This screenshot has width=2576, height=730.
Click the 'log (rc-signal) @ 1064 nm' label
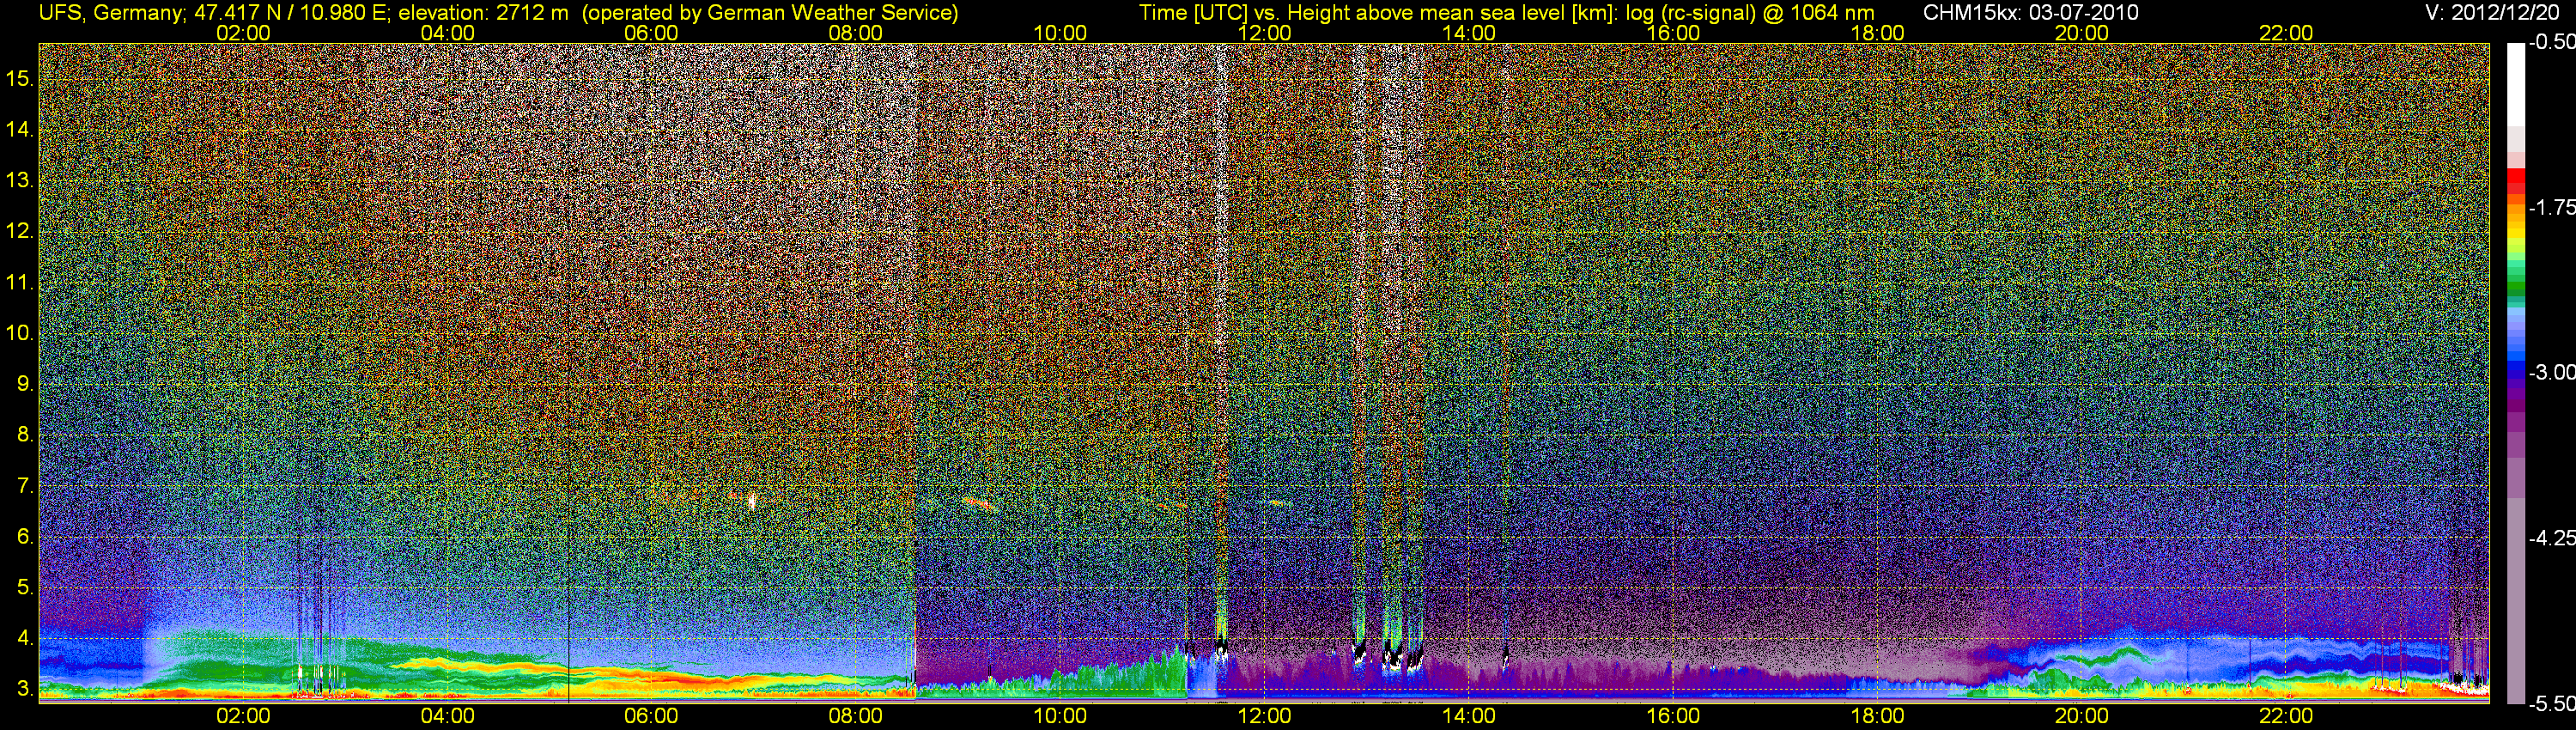coord(1750,13)
